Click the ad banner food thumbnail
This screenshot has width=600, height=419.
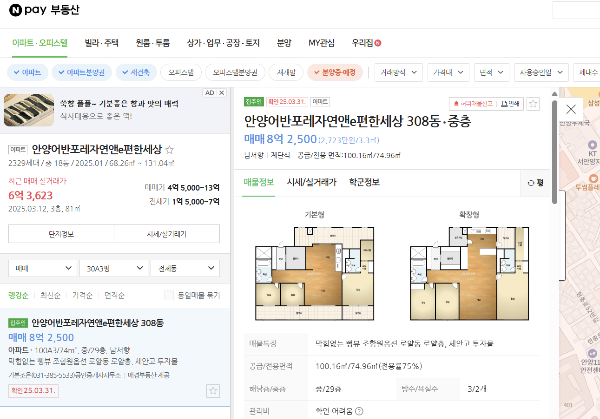pyautogui.click(x=29, y=110)
